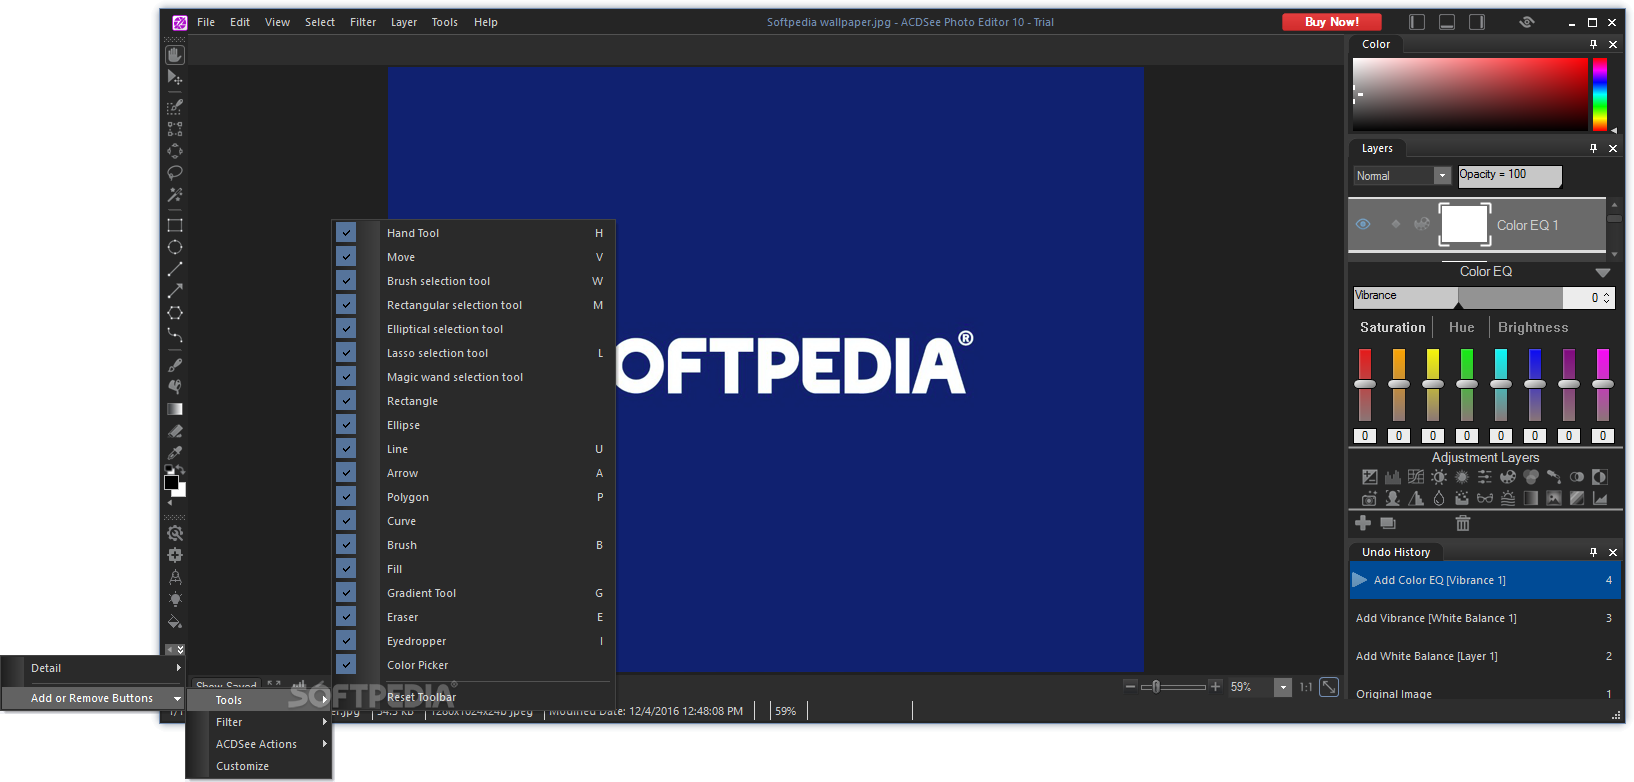The height and width of the screenshot is (782, 1634).
Task: Select the Eraser tool icon in toolbar
Action: 175,431
